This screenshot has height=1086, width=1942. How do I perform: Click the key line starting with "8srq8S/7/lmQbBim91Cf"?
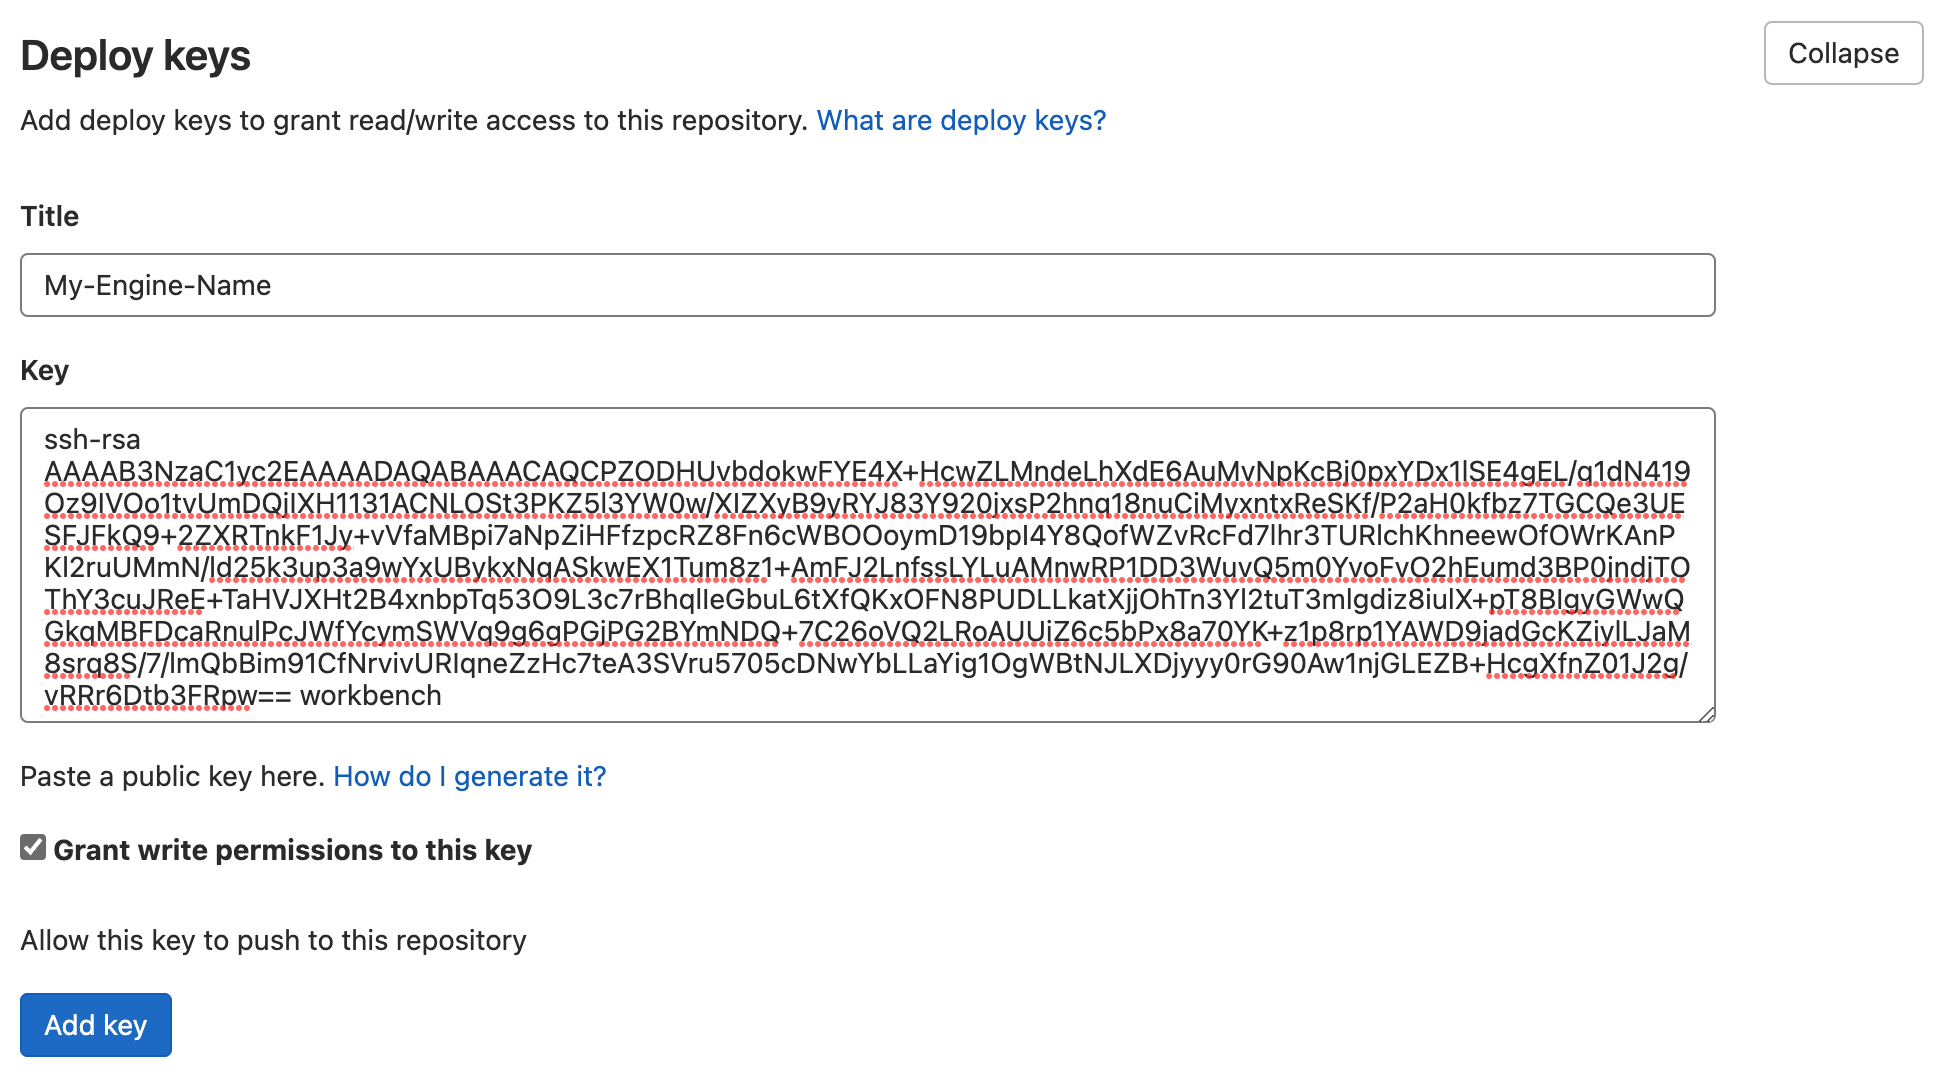865,664
